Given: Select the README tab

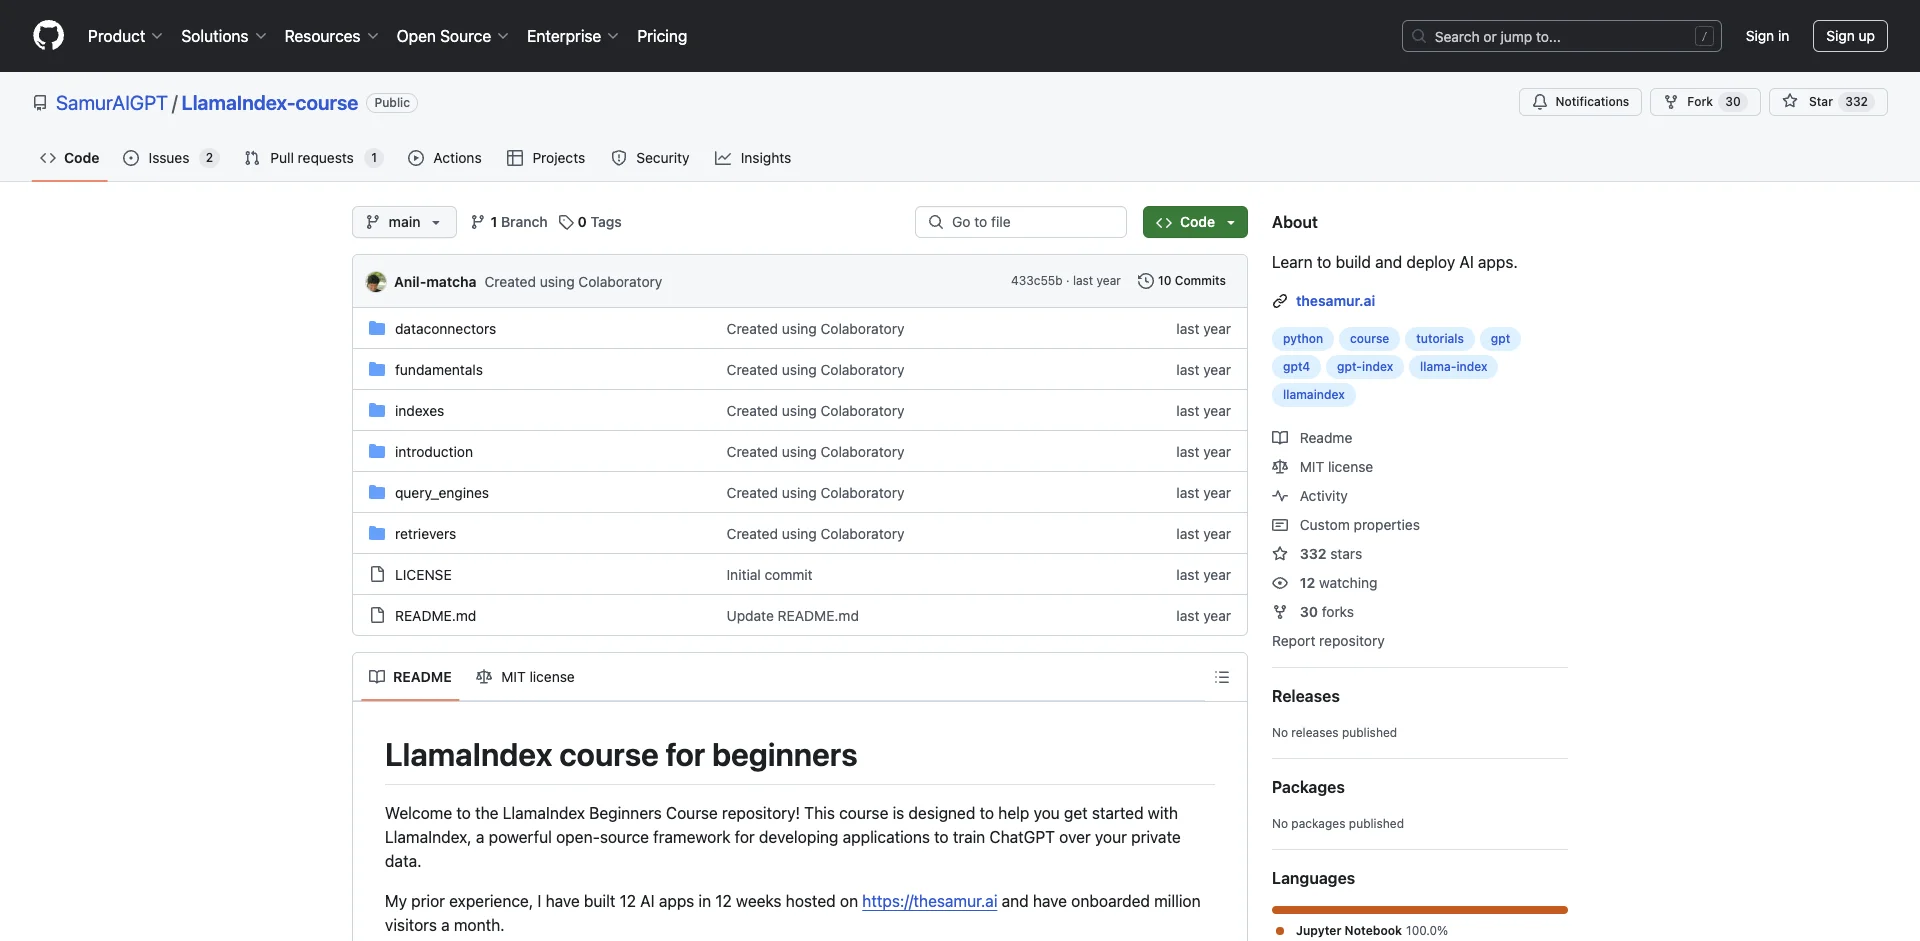Looking at the screenshot, I should [410, 677].
